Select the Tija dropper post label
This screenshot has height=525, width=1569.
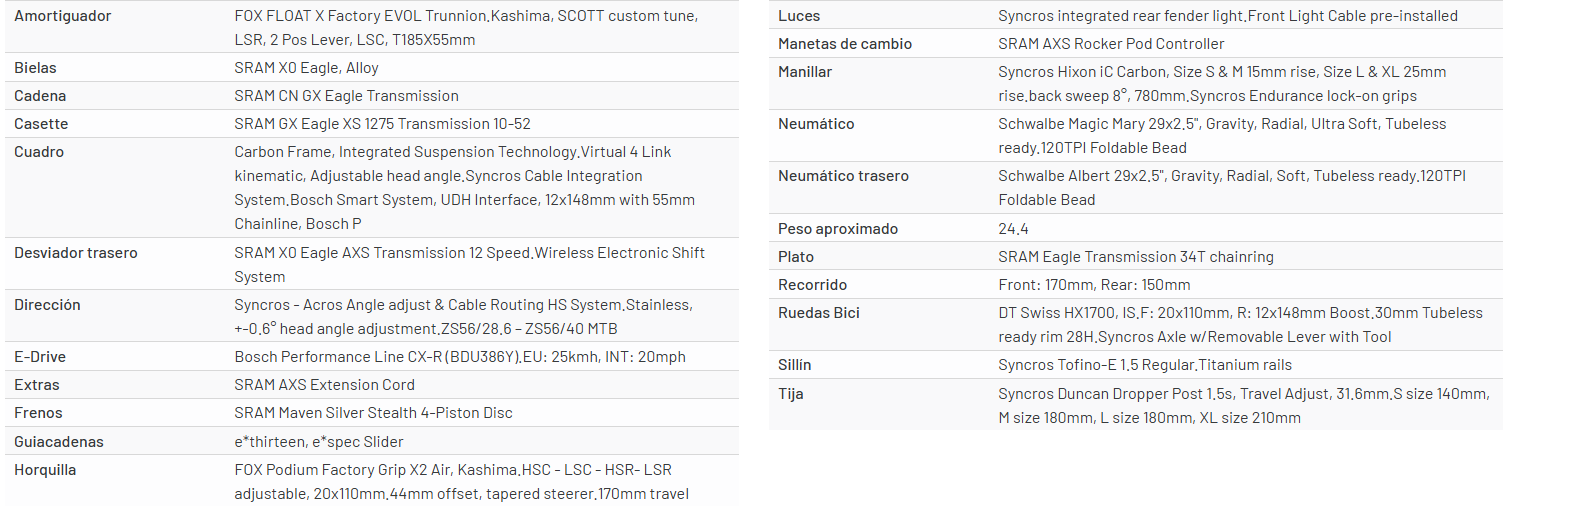790,394
